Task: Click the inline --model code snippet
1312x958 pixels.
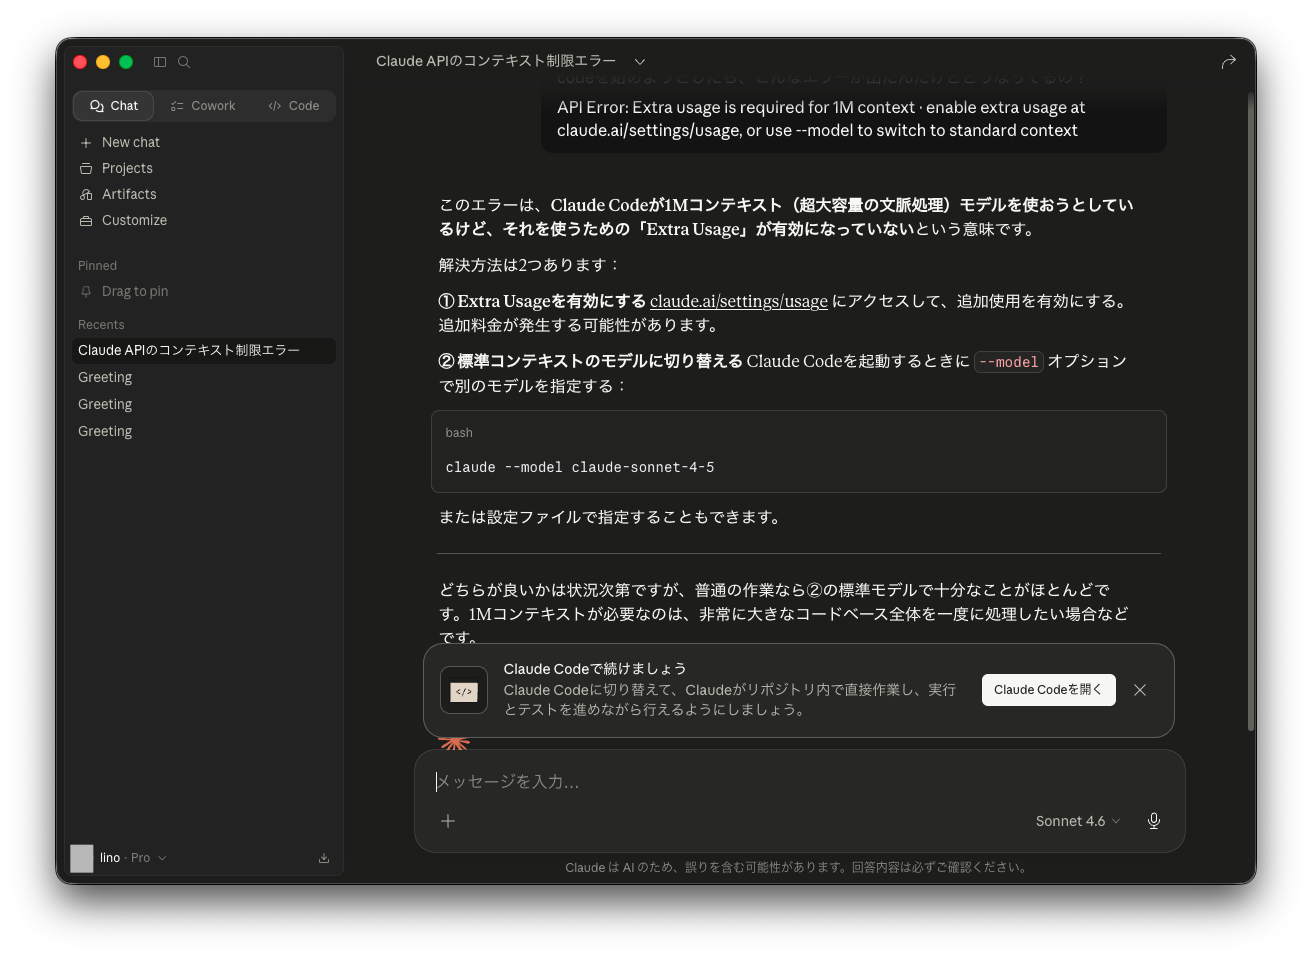Action: [1009, 362]
